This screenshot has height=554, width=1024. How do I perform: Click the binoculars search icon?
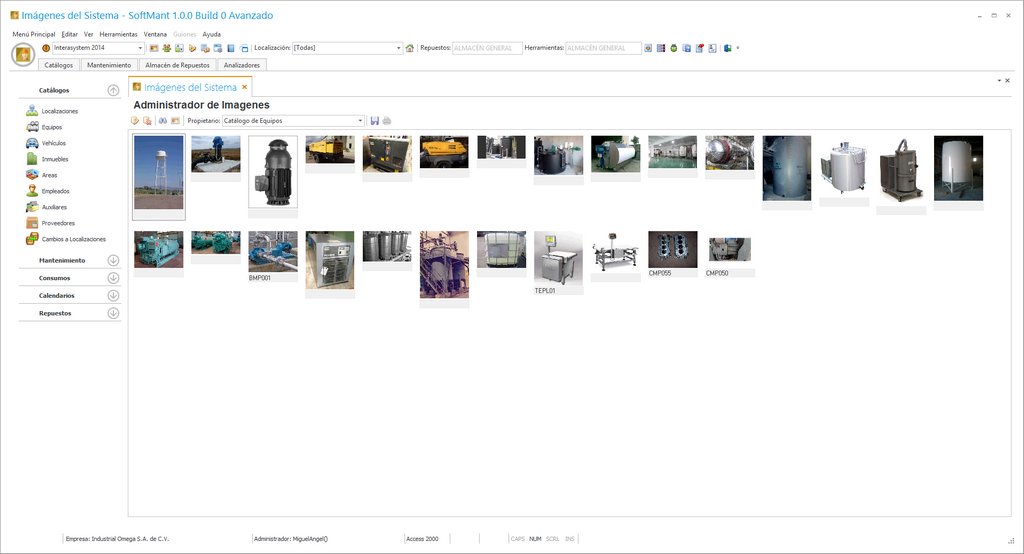pyautogui.click(x=163, y=121)
